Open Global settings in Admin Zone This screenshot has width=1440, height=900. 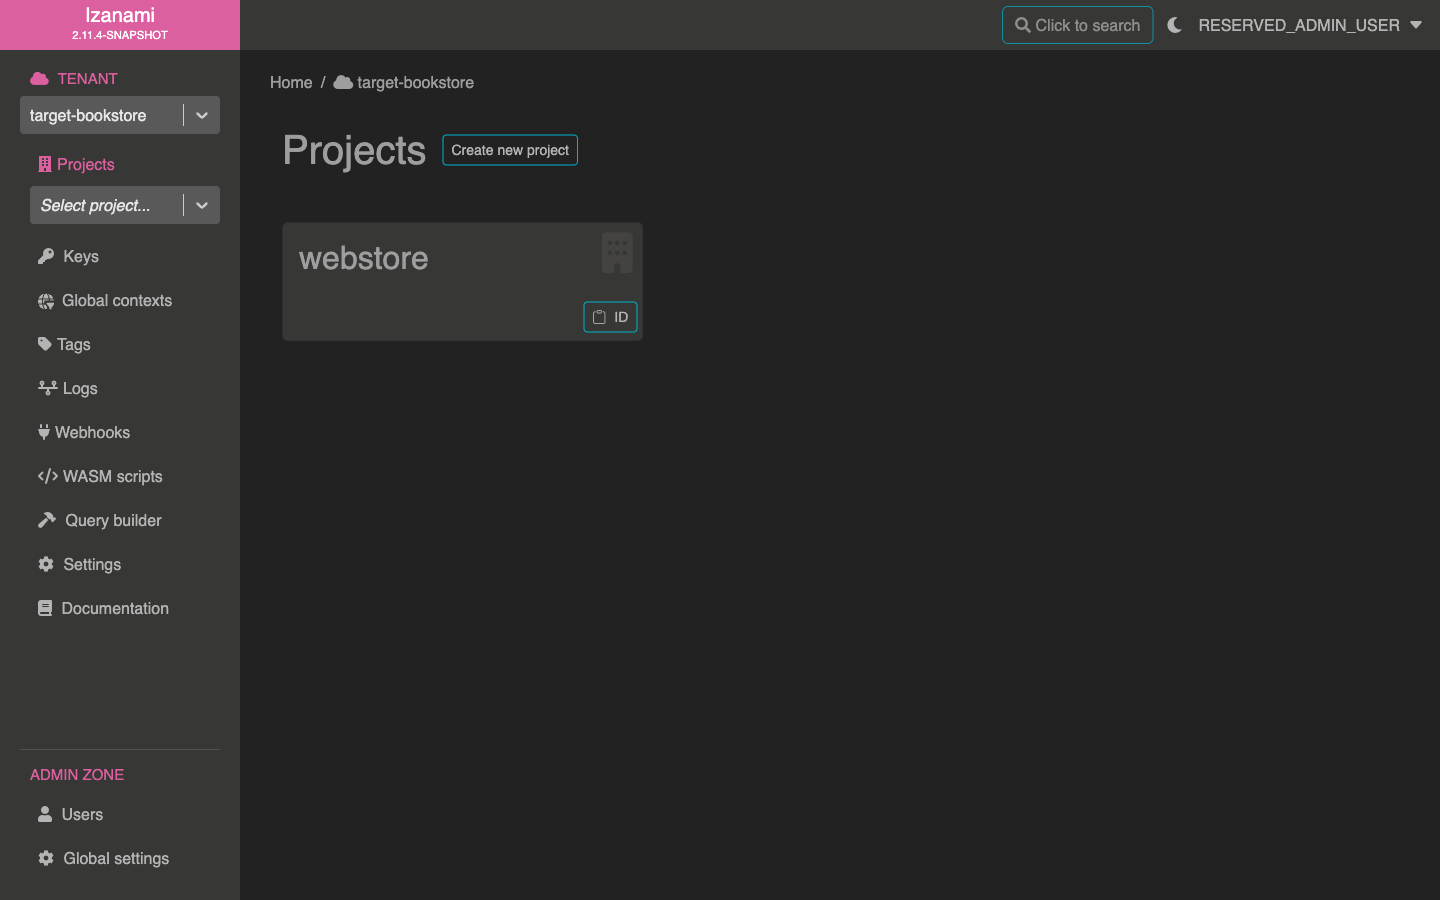click(x=115, y=858)
